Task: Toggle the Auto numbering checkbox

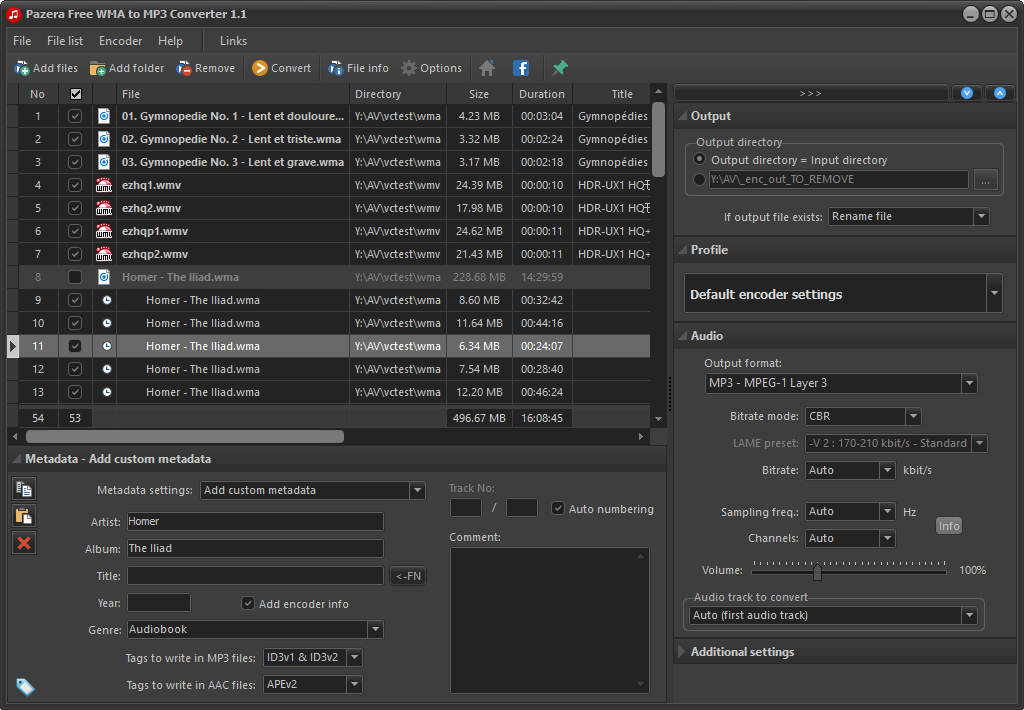Action: tap(558, 508)
